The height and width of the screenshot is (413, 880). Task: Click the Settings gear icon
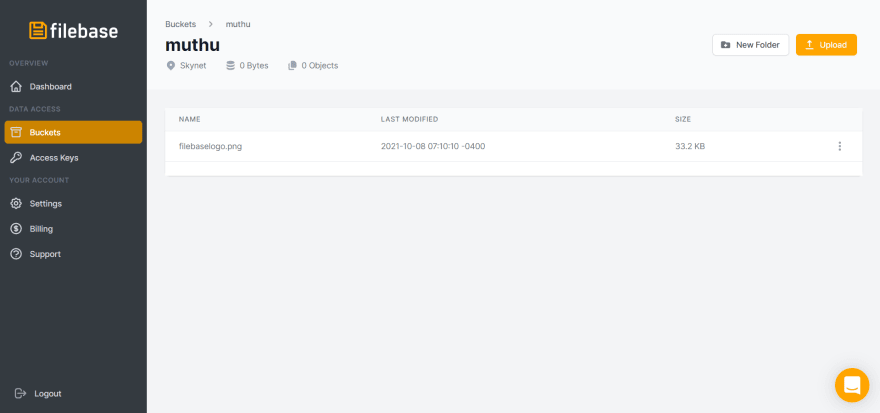[x=16, y=203]
